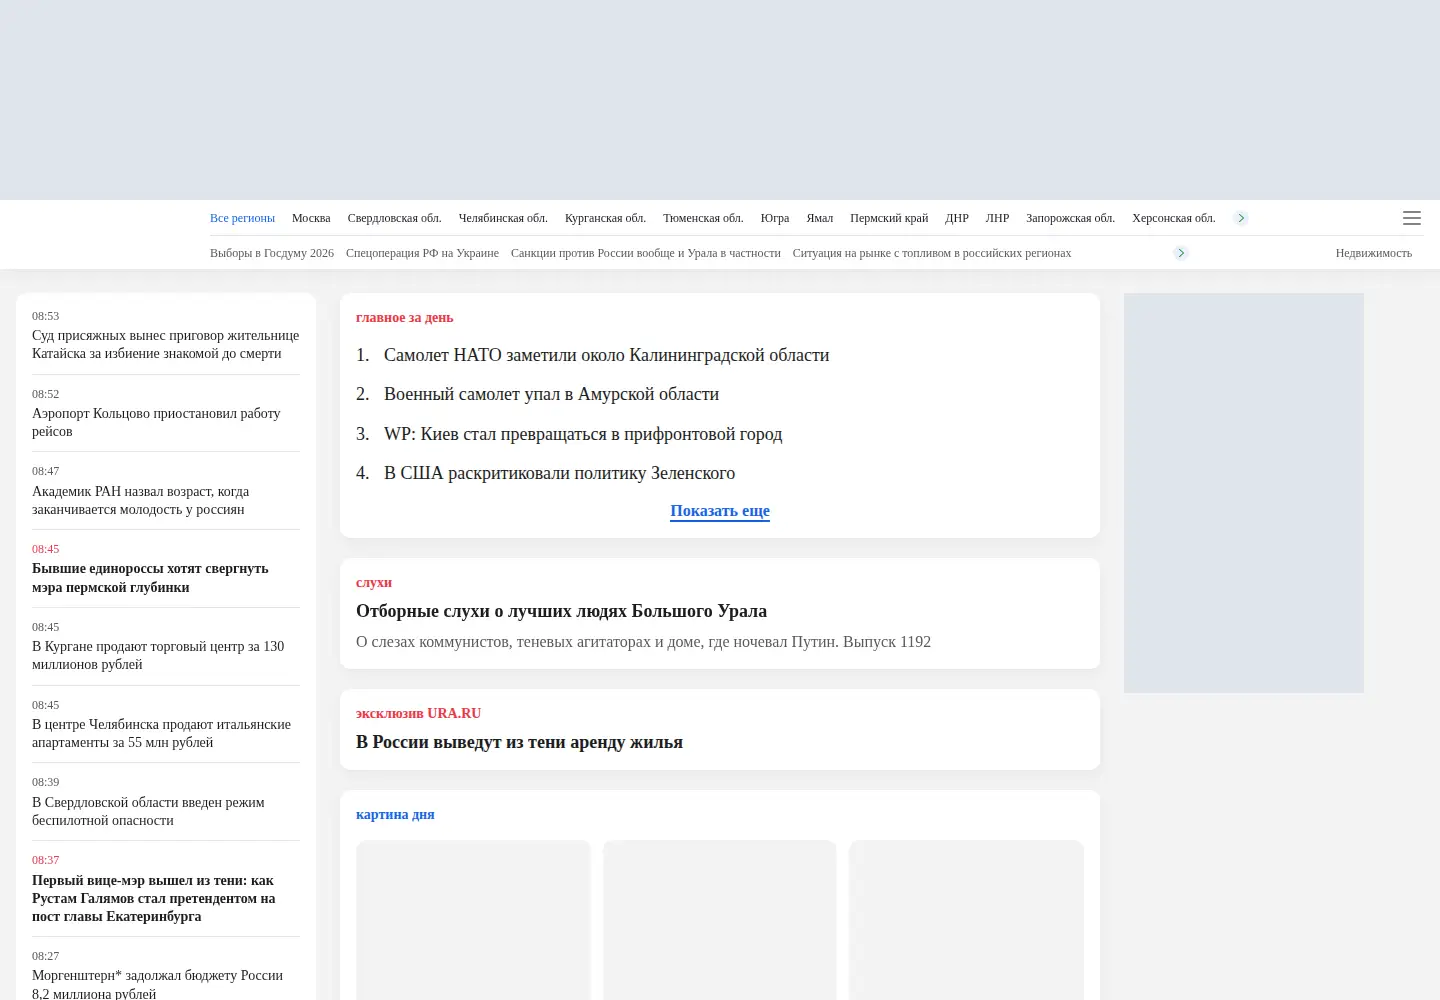Open 'Спецоперация РФ на Украине' topic

(422, 253)
